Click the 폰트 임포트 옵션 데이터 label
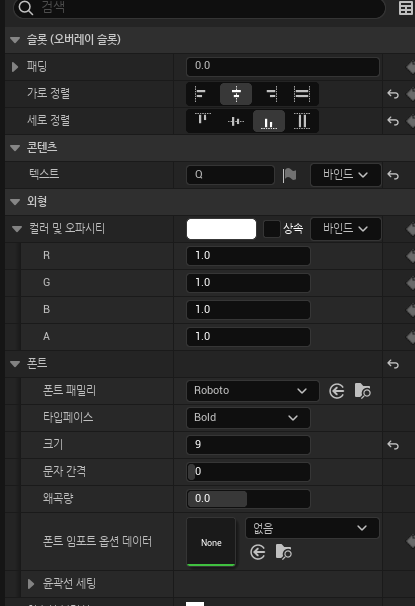This screenshot has height=606, width=415. click(97, 541)
